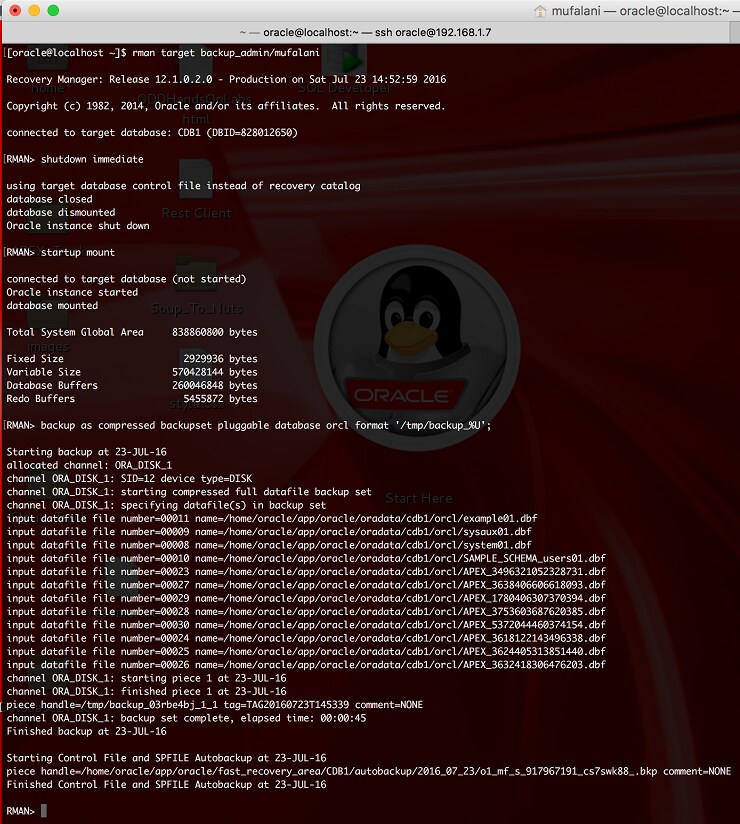Click the APEX_3496321052328731.dbf datafile line
This screenshot has height=824, width=740.
306,572
